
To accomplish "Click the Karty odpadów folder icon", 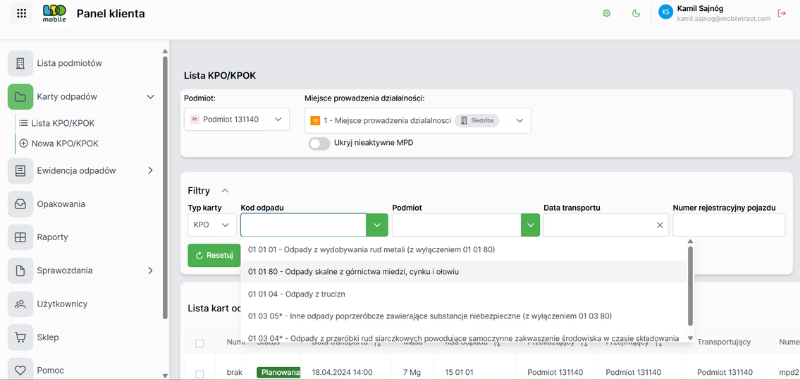I will [20, 97].
